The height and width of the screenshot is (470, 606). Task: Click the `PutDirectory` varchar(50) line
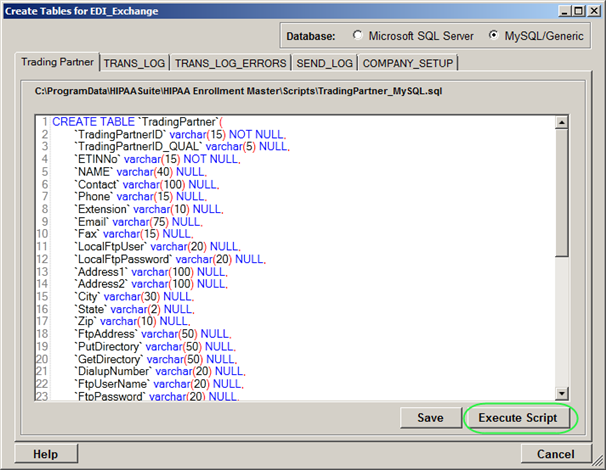155,347
